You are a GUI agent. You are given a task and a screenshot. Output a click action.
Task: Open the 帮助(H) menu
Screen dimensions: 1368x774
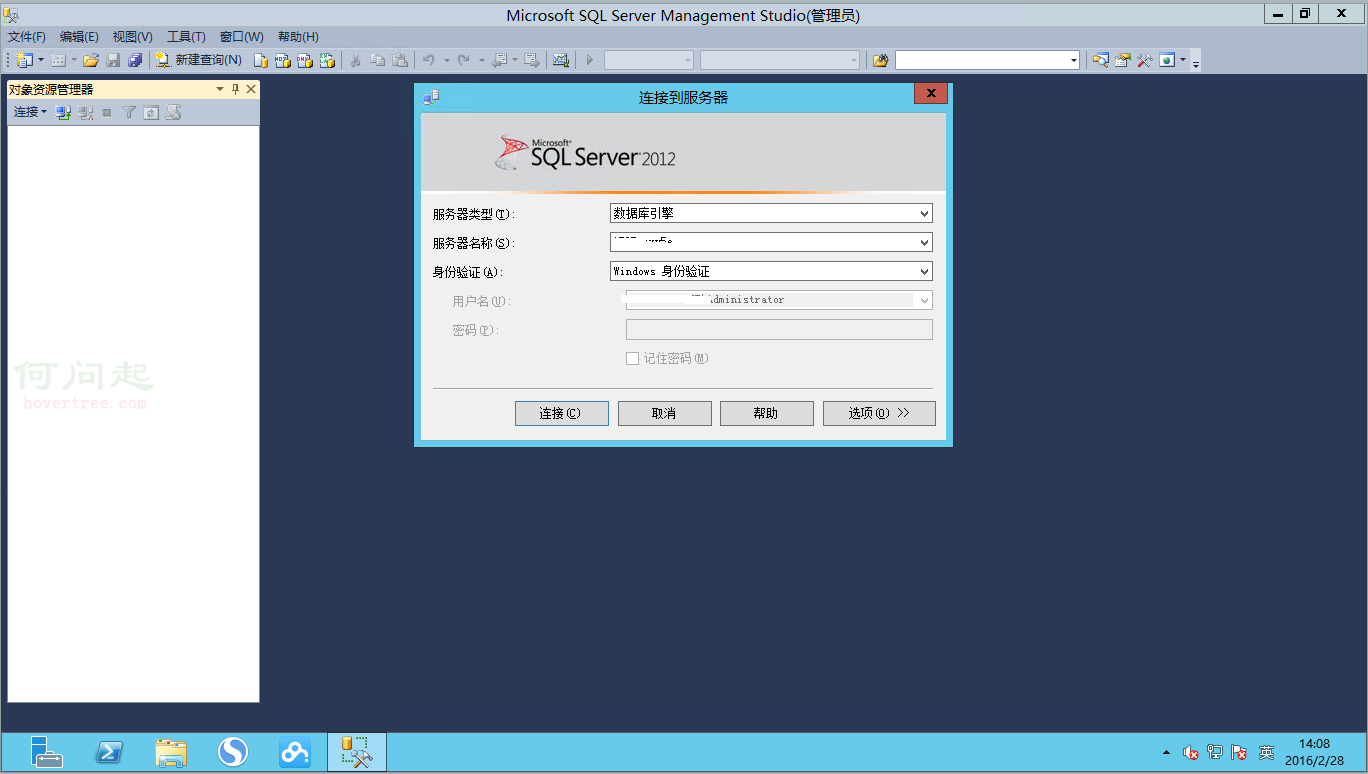(298, 37)
